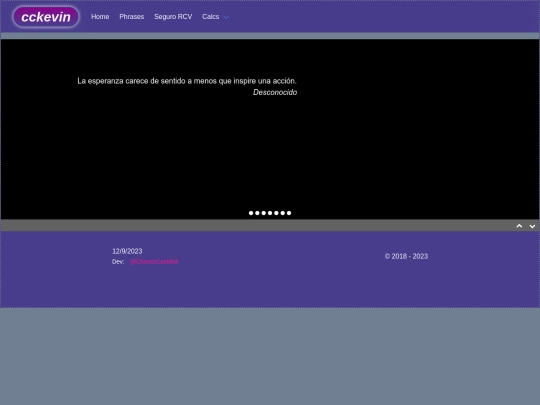Select the seventh (last) carousel indicator dot
540x405 pixels.
(289, 213)
